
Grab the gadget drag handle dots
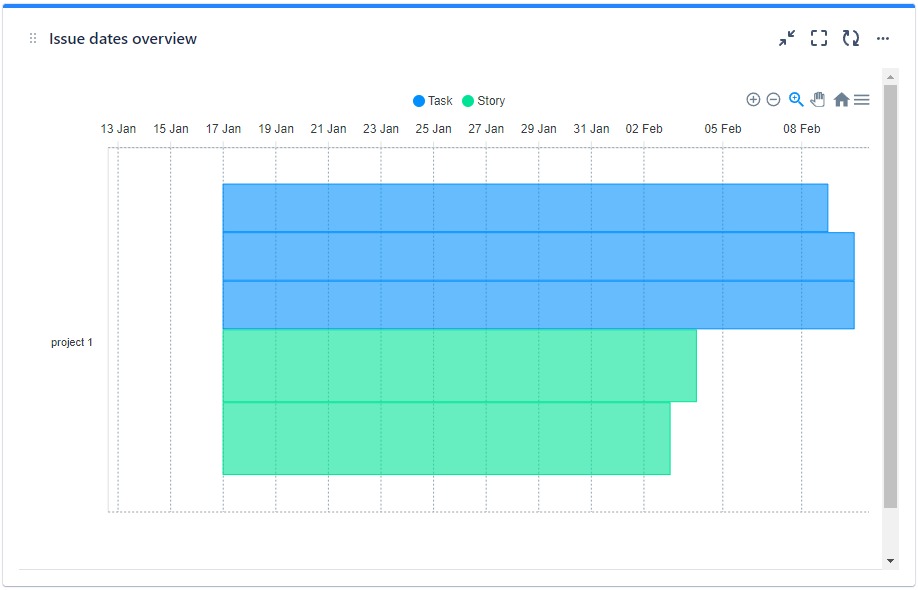[x=33, y=39]
